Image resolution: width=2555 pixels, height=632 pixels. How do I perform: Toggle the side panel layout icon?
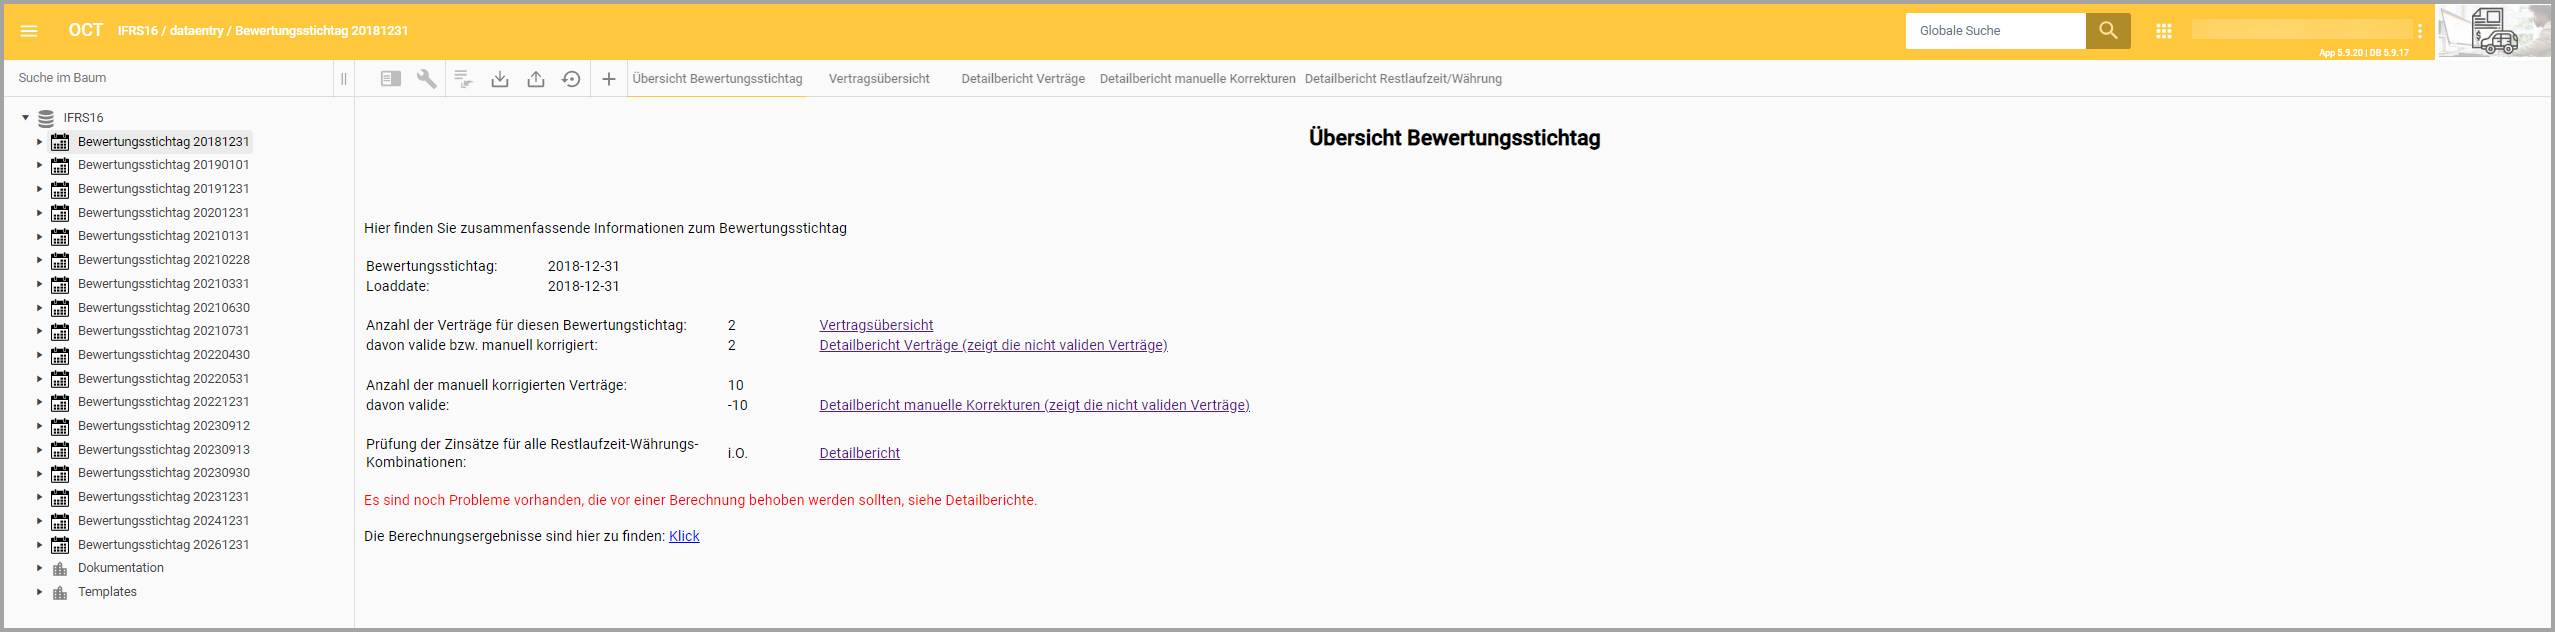tap(391, 79)
